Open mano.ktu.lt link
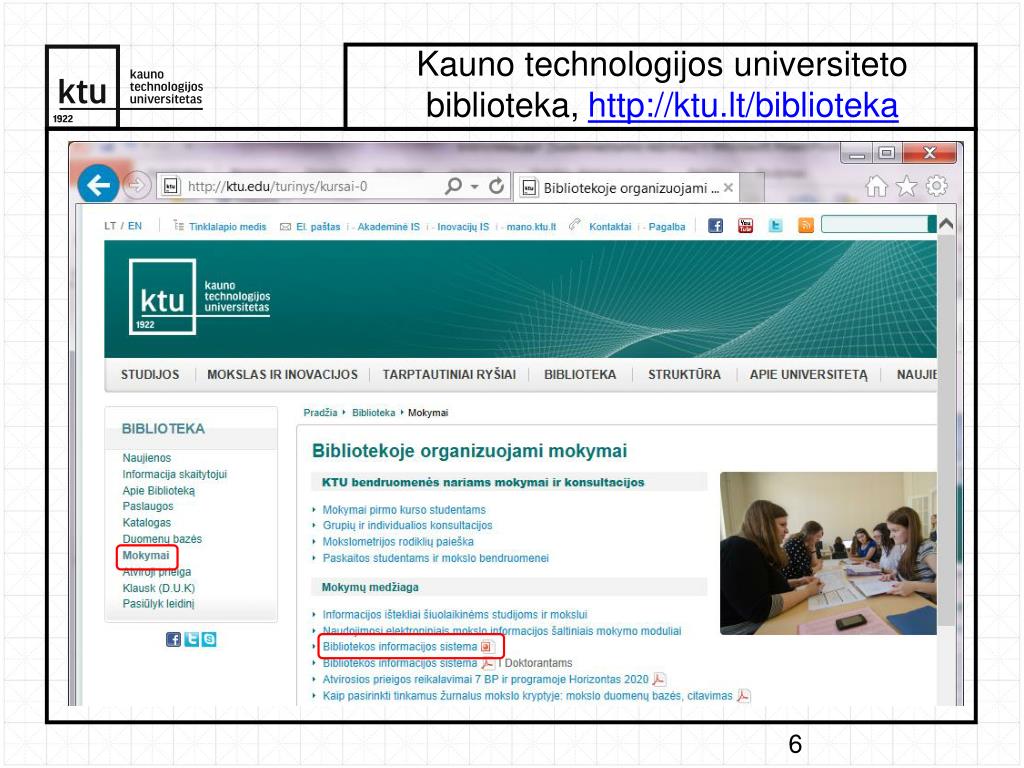Image resolution: width=1024 pixels, height=768 pixels. pyautogui.click(x=532, y=227)
